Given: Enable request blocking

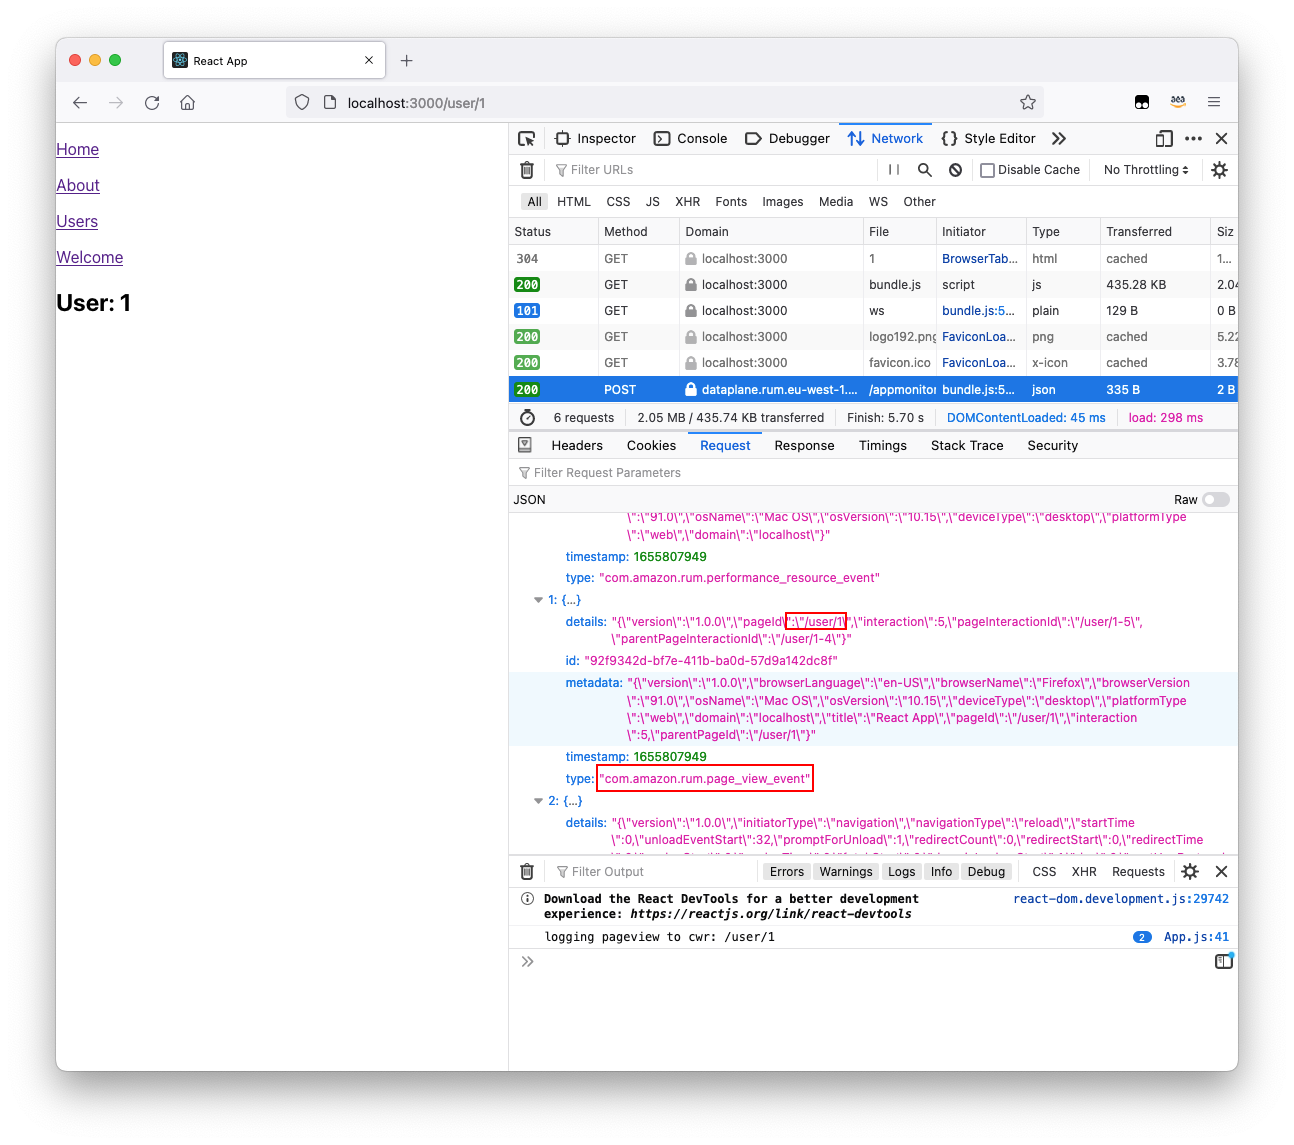Looking at the screenshot, I should pyautogui.click(x=955, y=170).
